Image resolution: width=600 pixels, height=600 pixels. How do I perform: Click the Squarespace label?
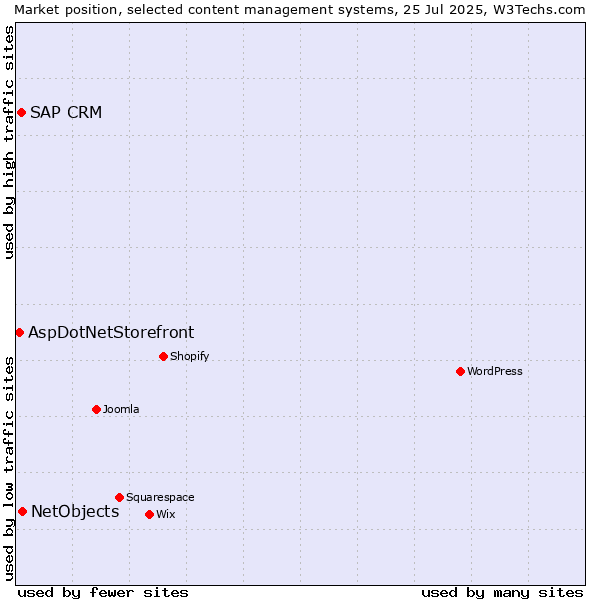(160, 497)
